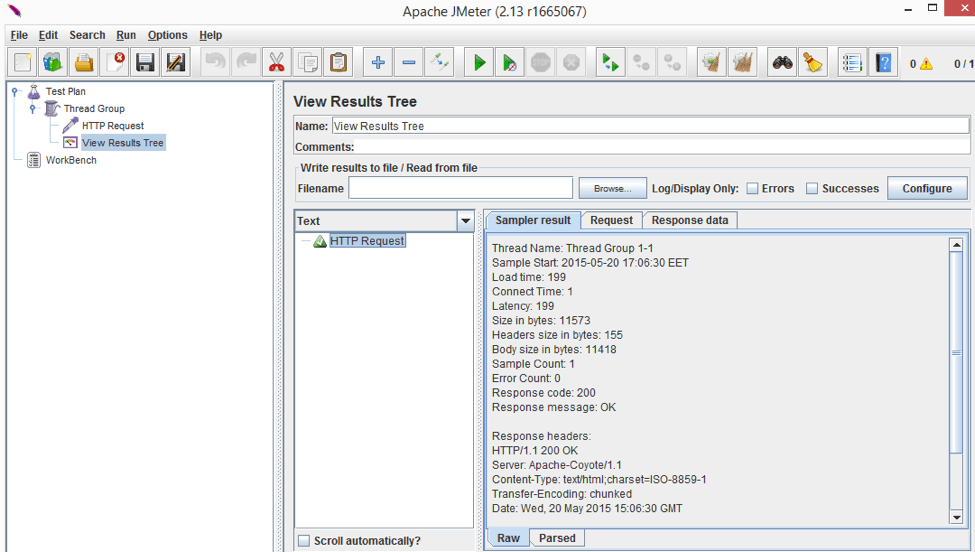Switch to the Request tab
Screen dimensions: 975x552
(x=611, y=220)
